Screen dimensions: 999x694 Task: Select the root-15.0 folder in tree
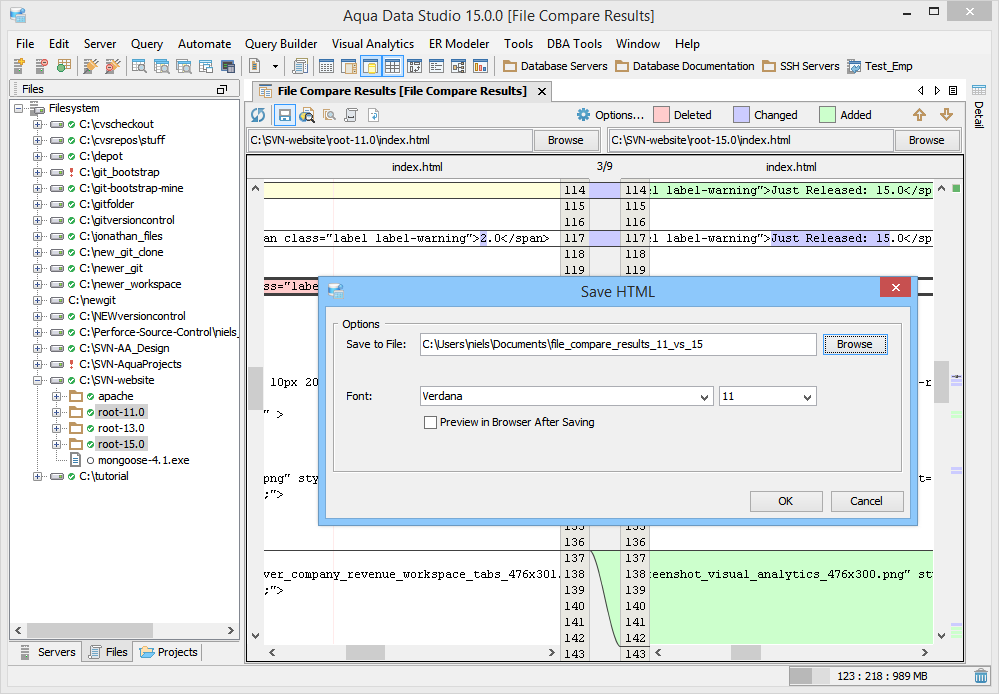[x=121, y=444]
